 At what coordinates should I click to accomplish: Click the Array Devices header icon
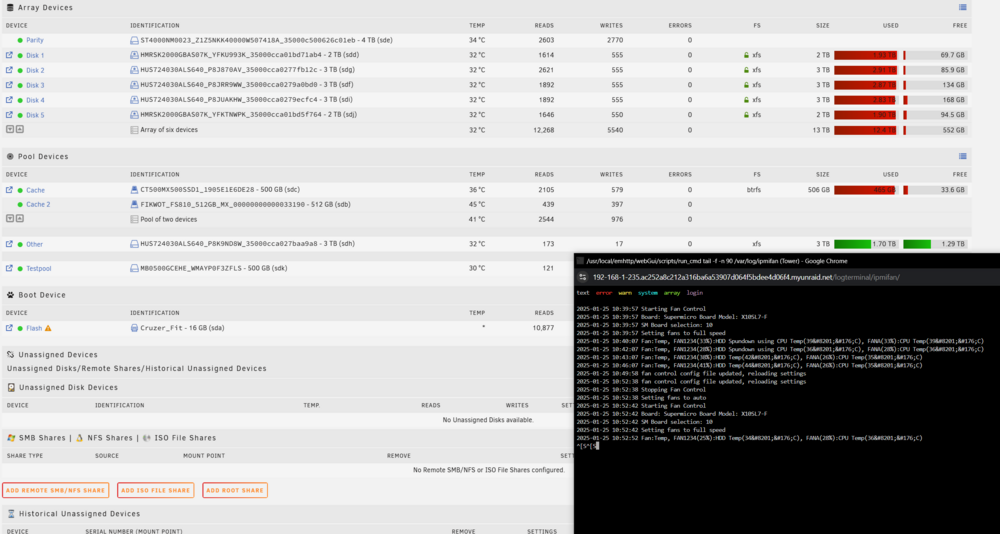(x=10, y=8)
